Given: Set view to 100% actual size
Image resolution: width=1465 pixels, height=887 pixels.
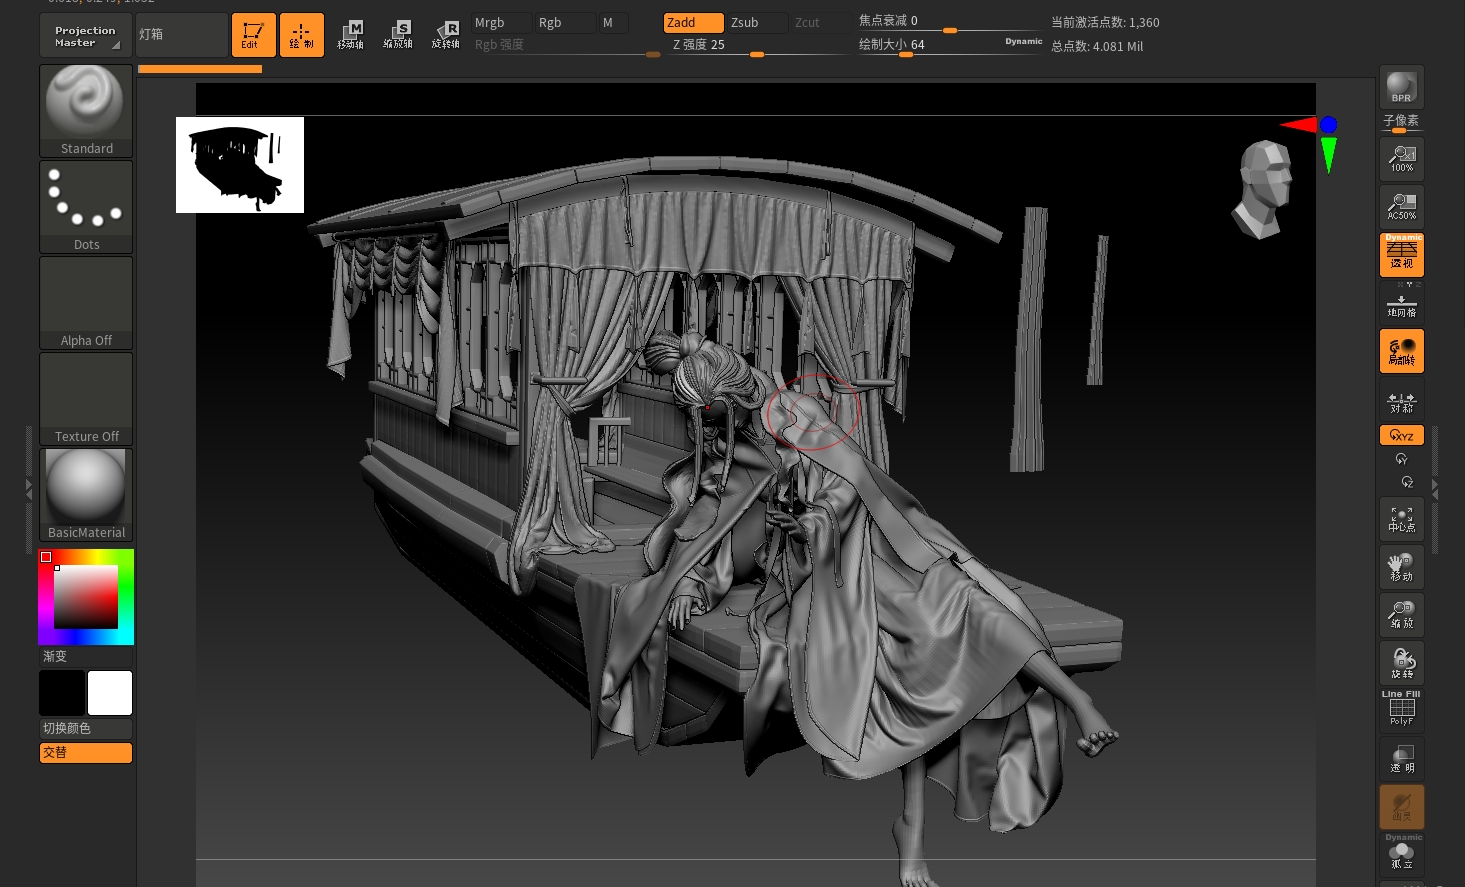Looking at the screenshot, I should click(1402, 159).
